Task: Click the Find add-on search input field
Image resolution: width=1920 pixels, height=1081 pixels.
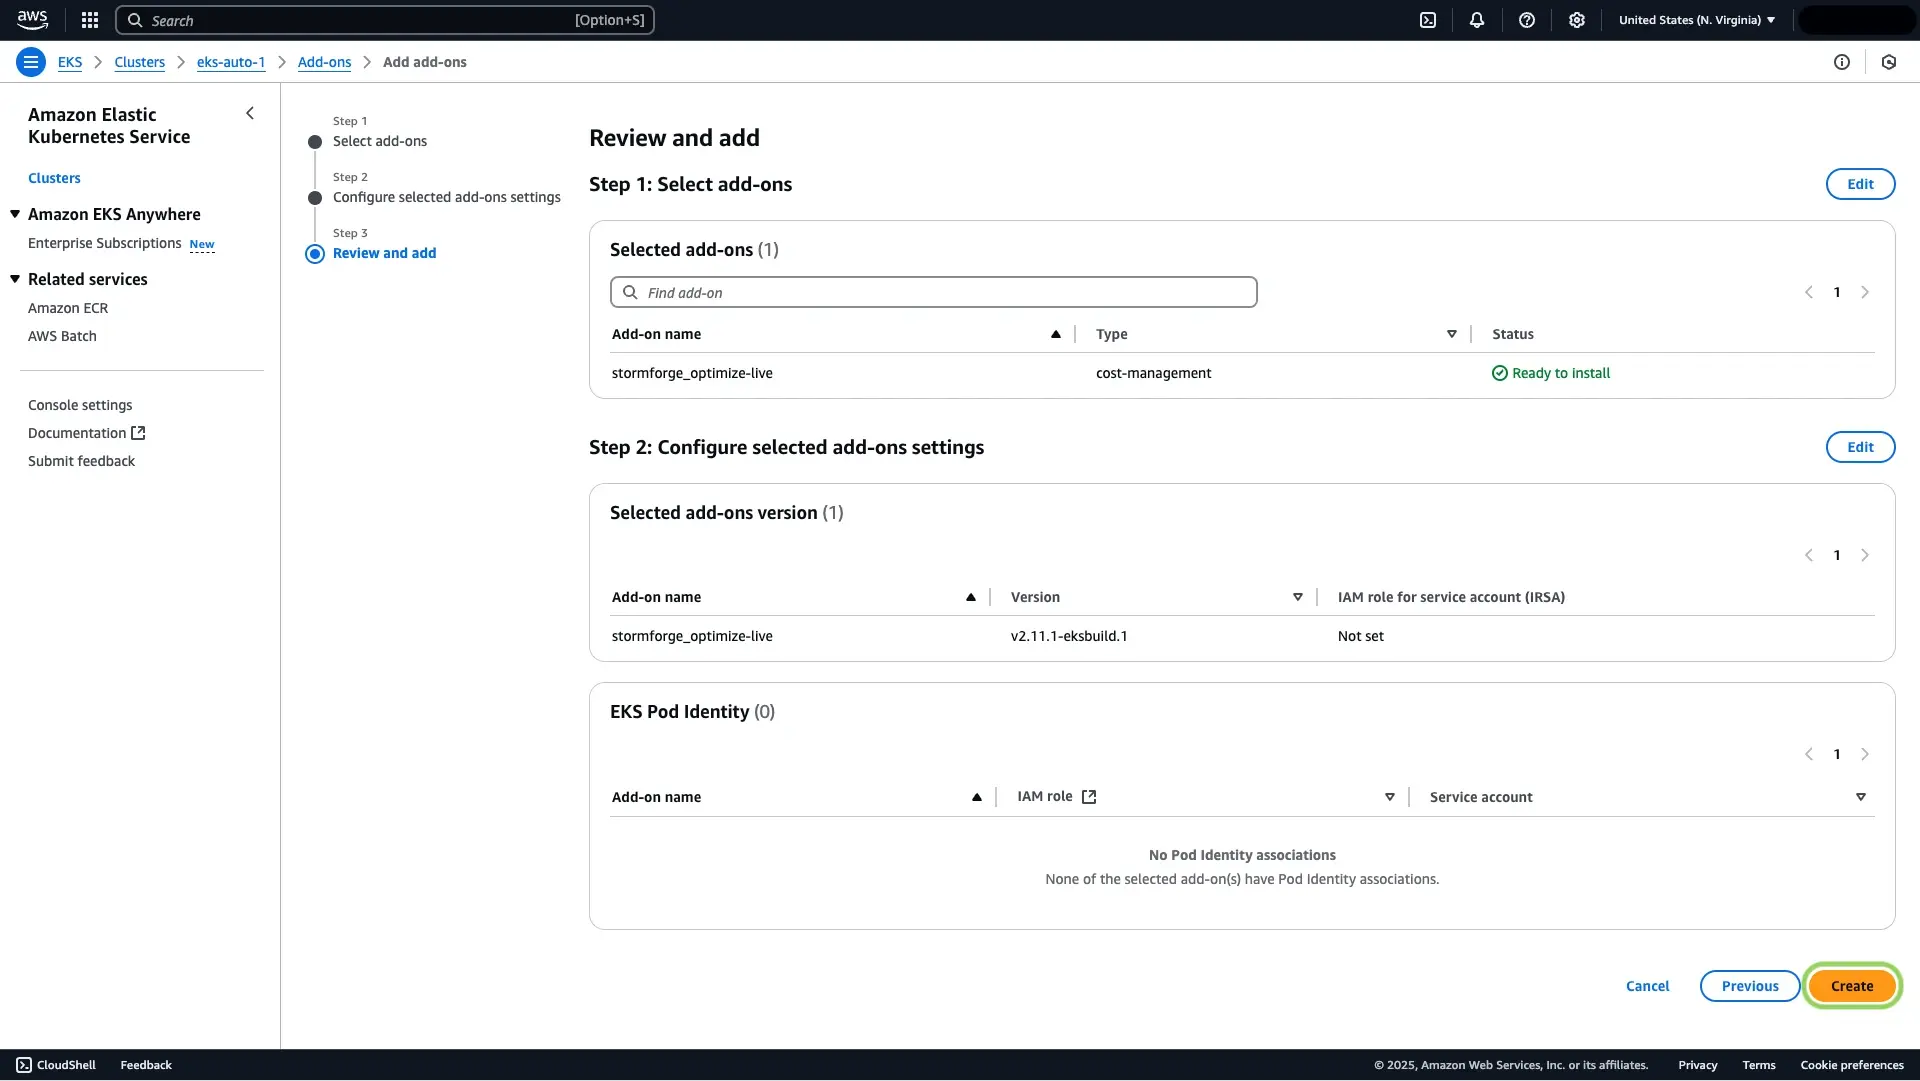Action: coord(932,291)
